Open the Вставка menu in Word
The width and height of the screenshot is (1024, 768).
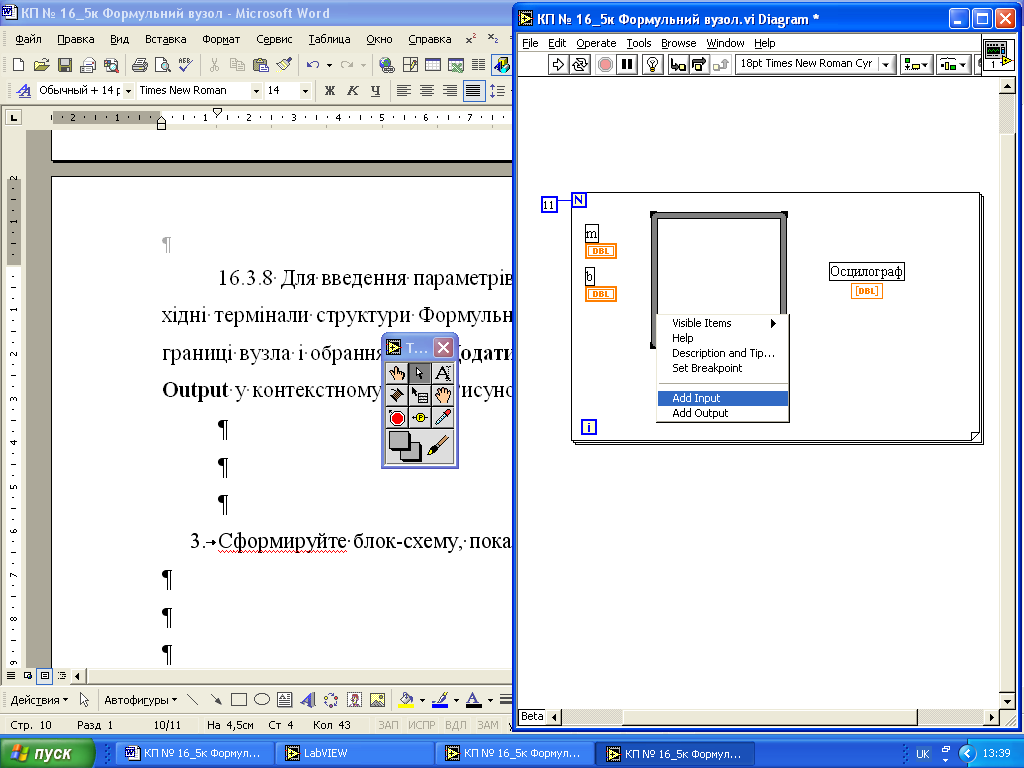coord(165,39)
